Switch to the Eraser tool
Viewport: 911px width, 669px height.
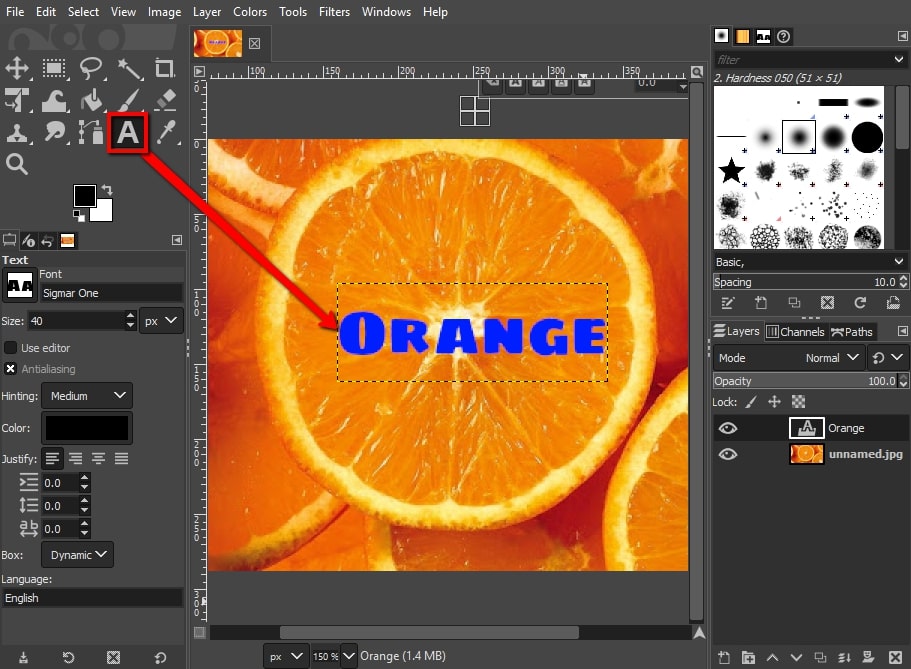(165, 100)
